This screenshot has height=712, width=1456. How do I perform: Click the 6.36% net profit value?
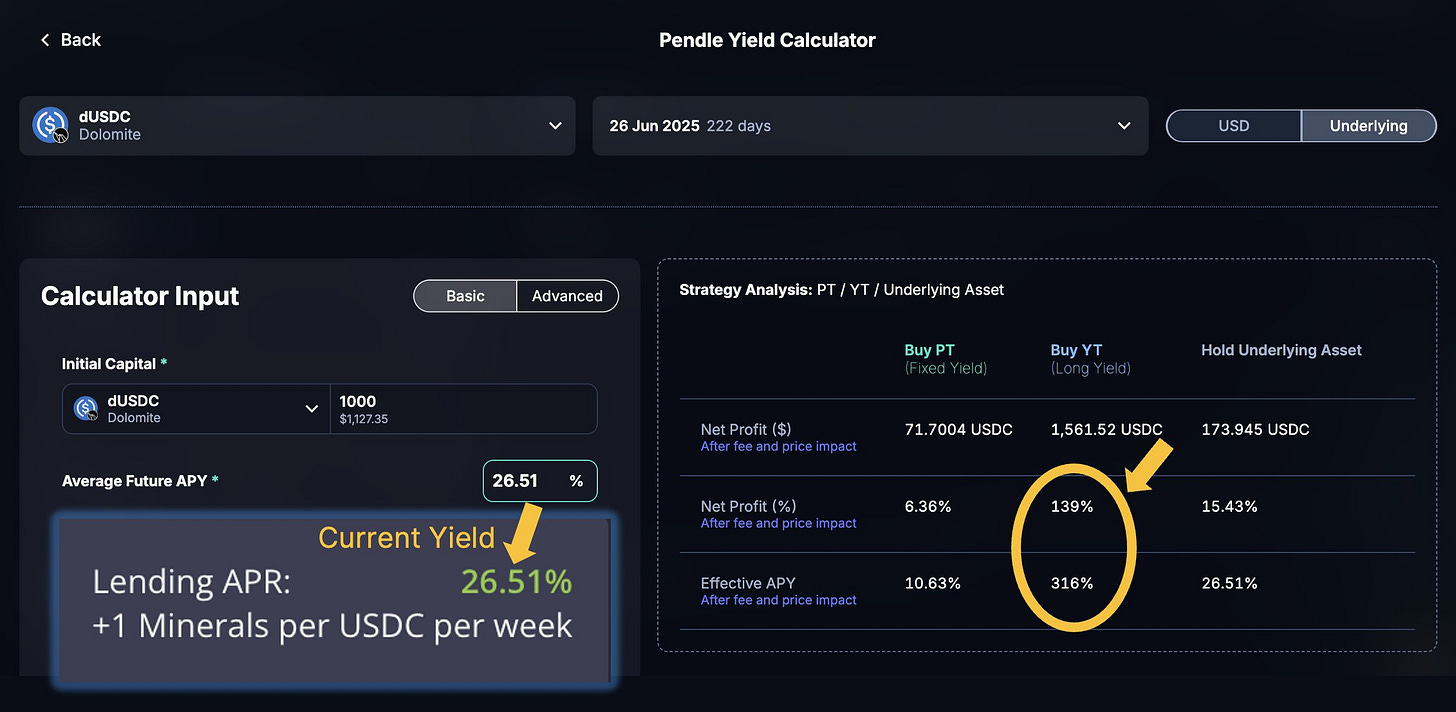pos(927,507)
